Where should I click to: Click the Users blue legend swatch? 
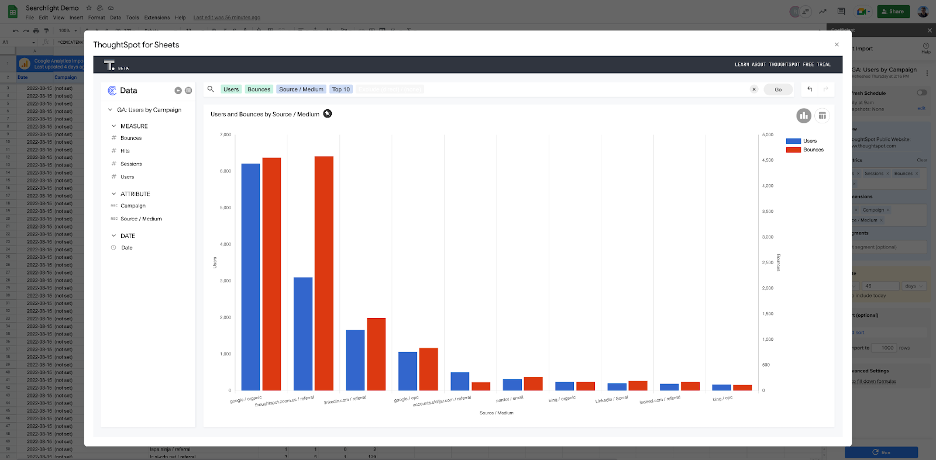point(793,141)
